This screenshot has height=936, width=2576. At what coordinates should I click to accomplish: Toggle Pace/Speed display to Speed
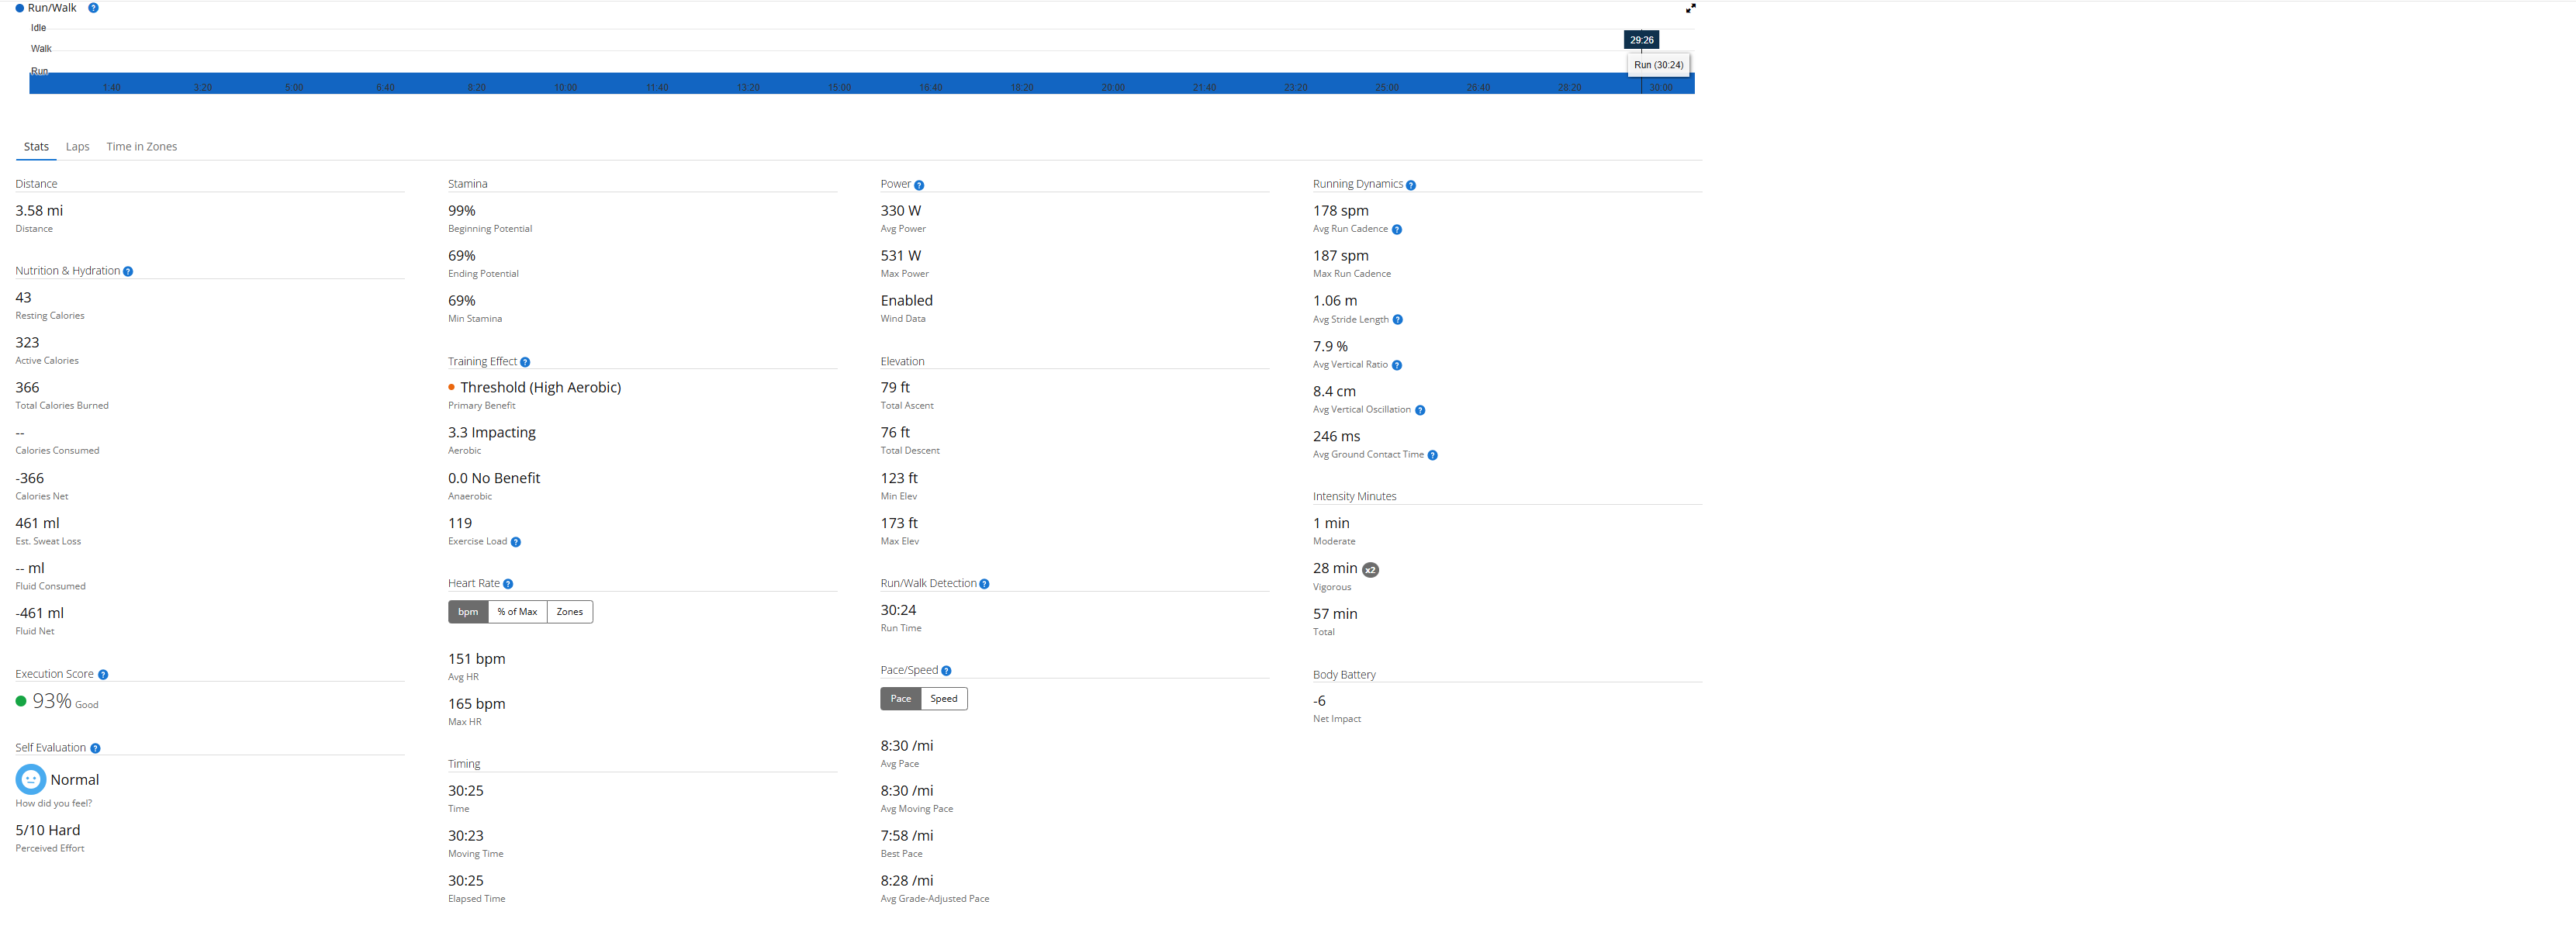pyautogui.click(x=943, y=699)
